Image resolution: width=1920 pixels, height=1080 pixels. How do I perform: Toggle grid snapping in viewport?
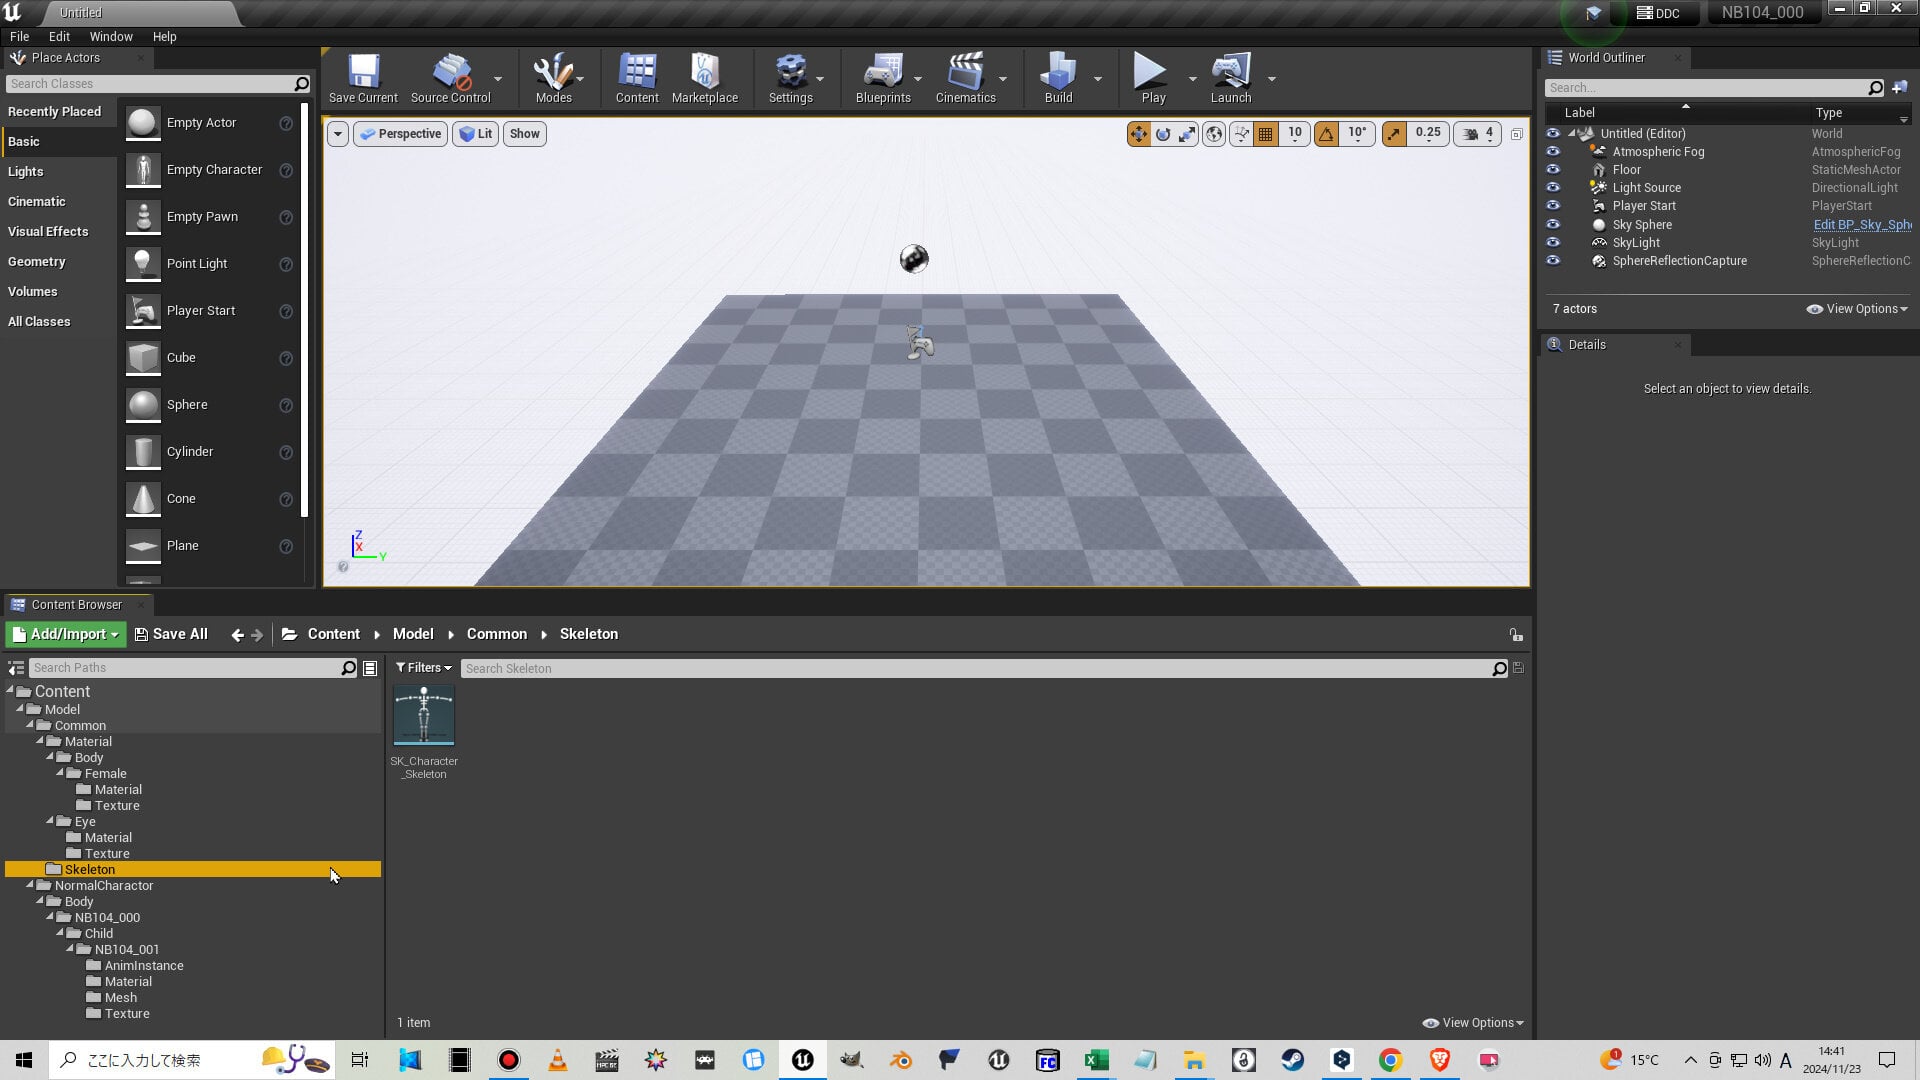coord(1265,134)
